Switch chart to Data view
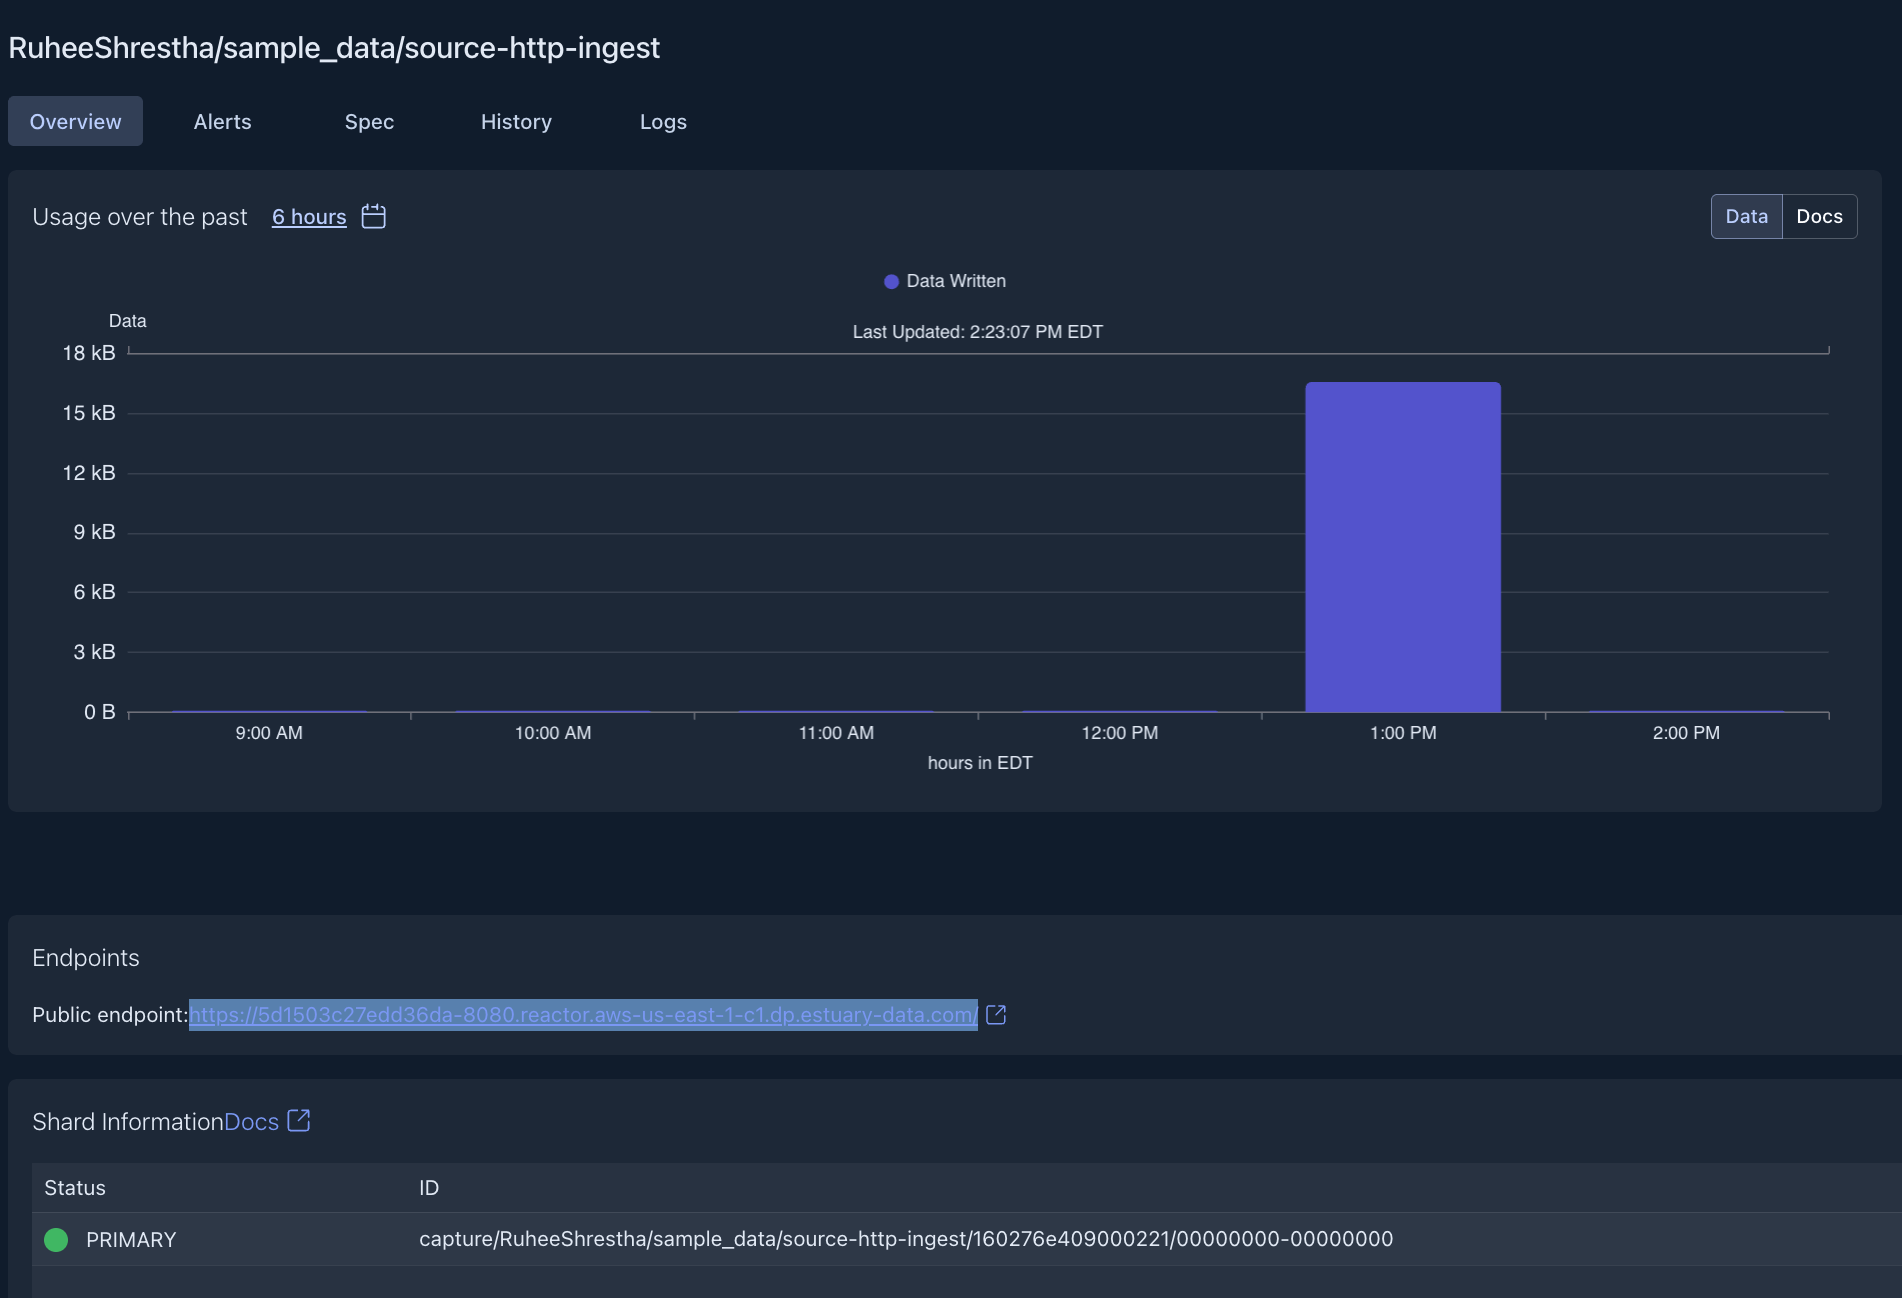 coord(1746,216)
